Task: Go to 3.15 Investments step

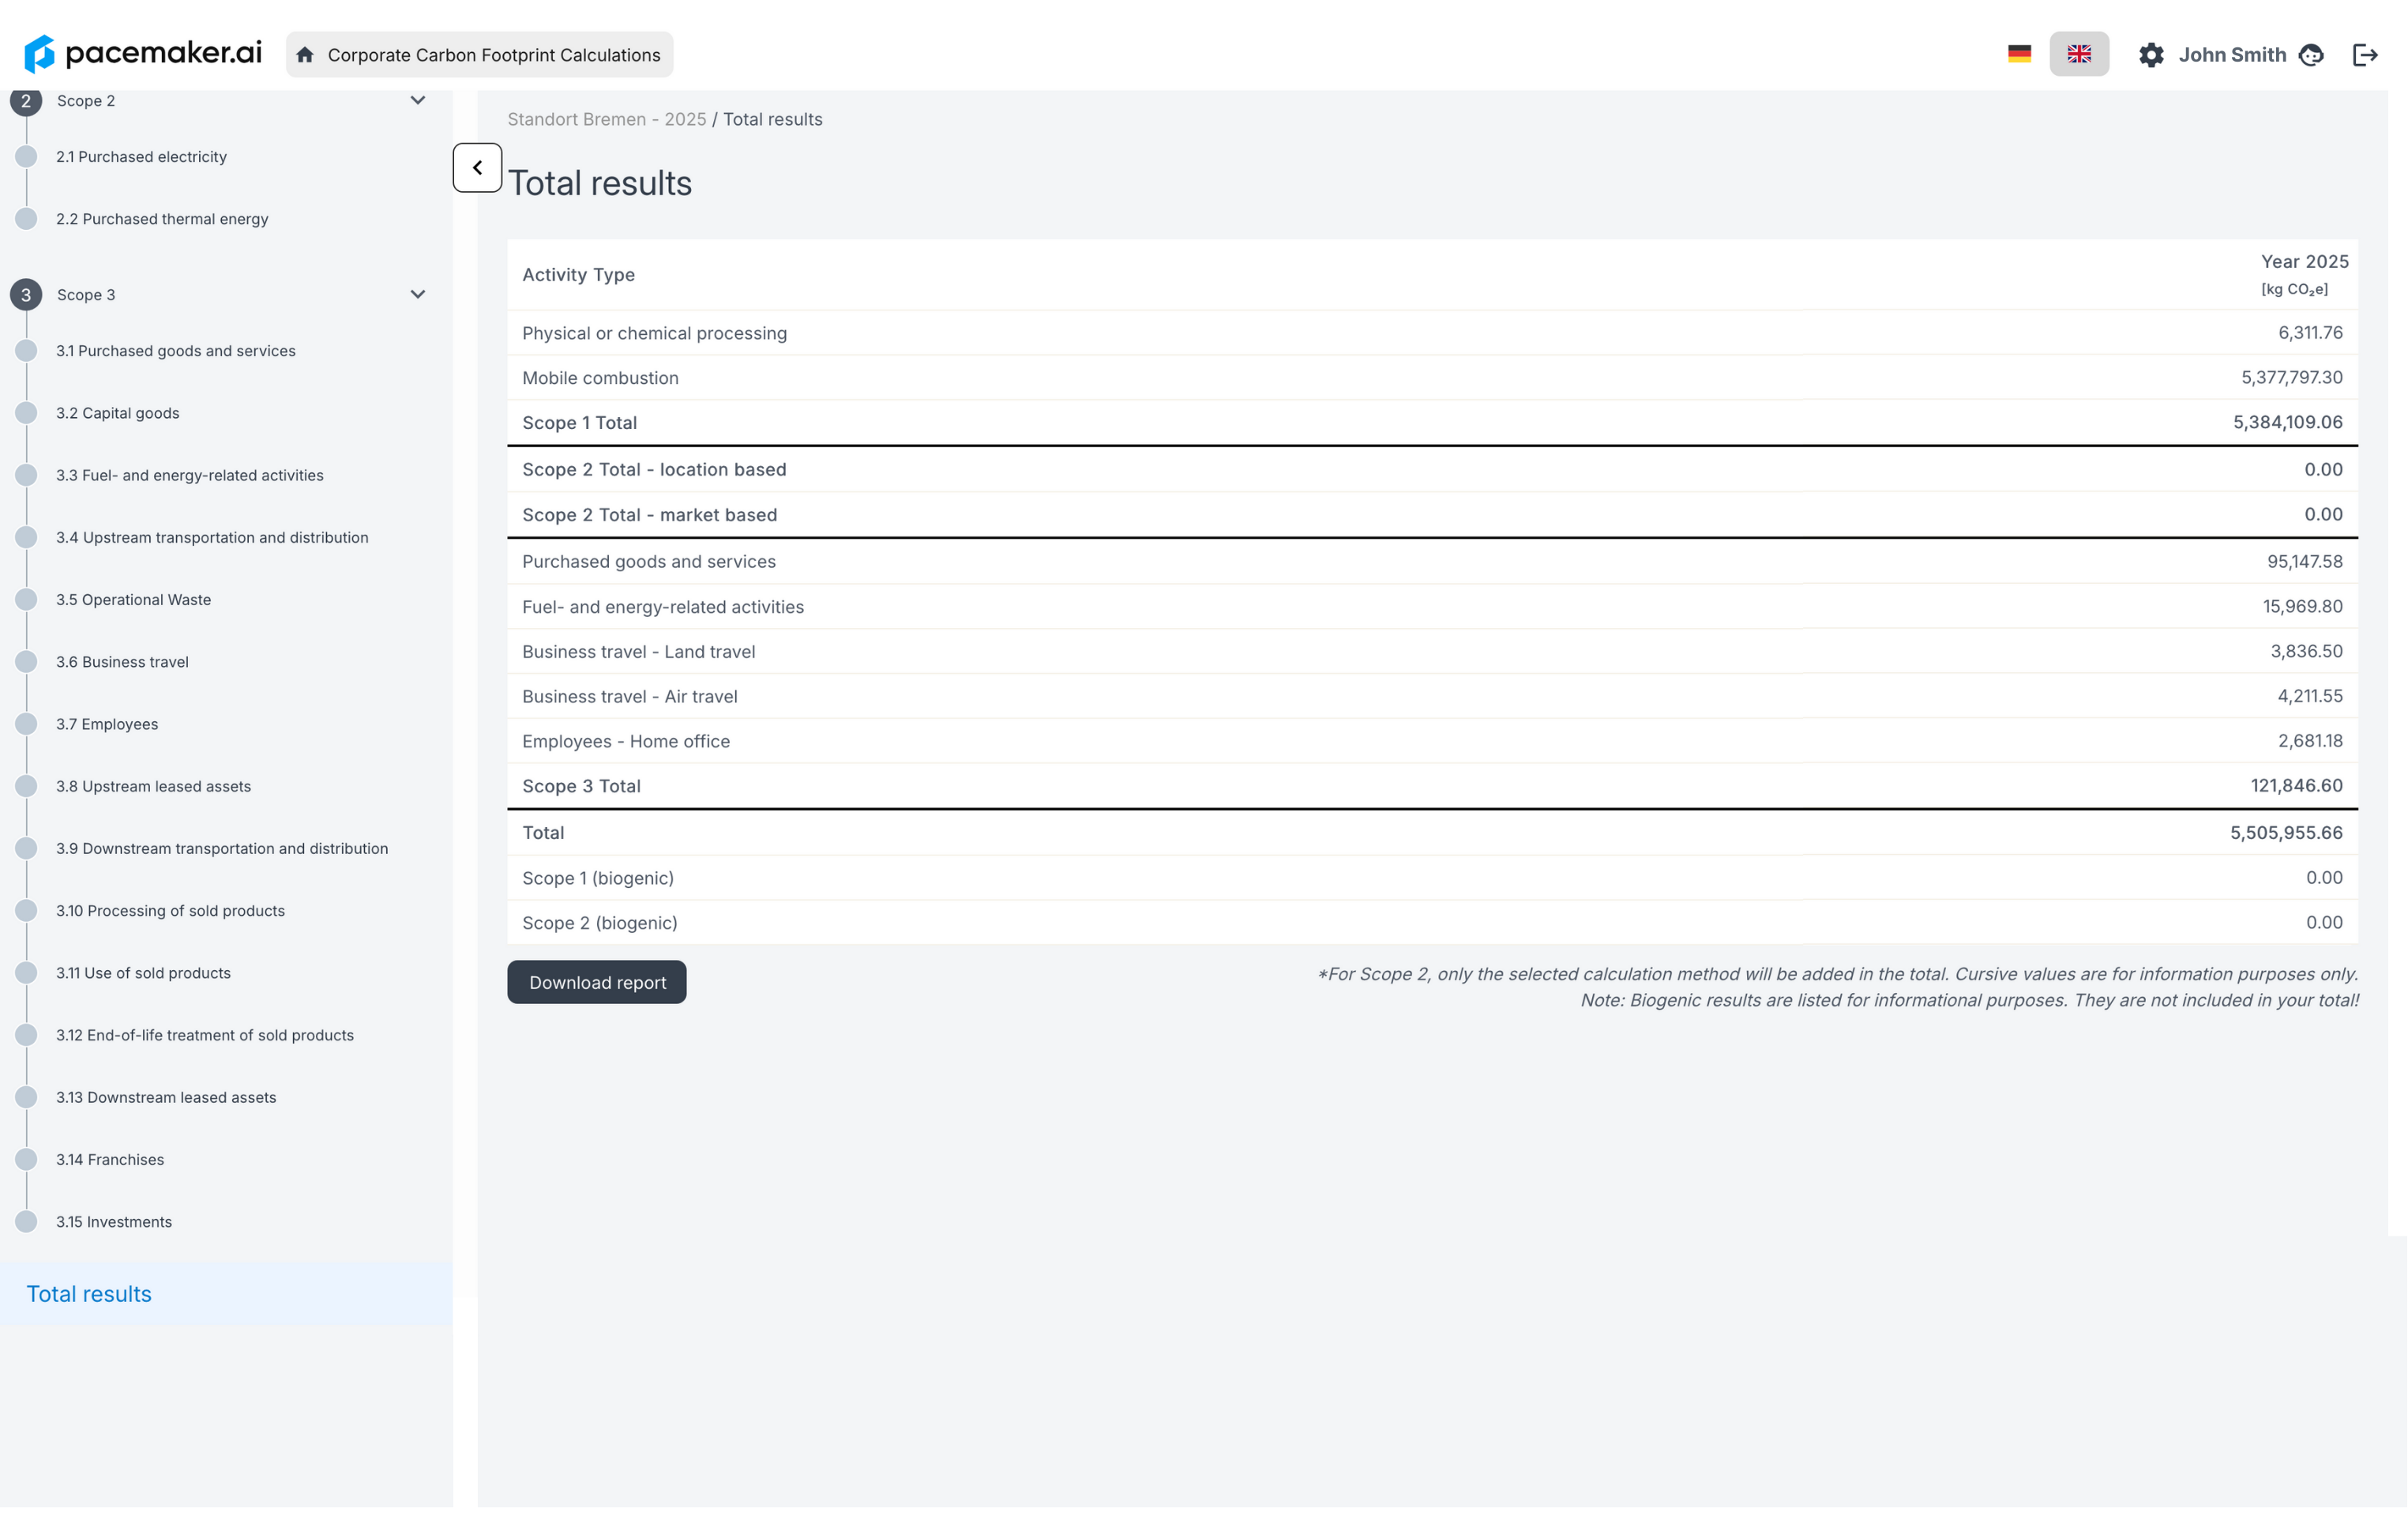Action: click(114, 1222)
